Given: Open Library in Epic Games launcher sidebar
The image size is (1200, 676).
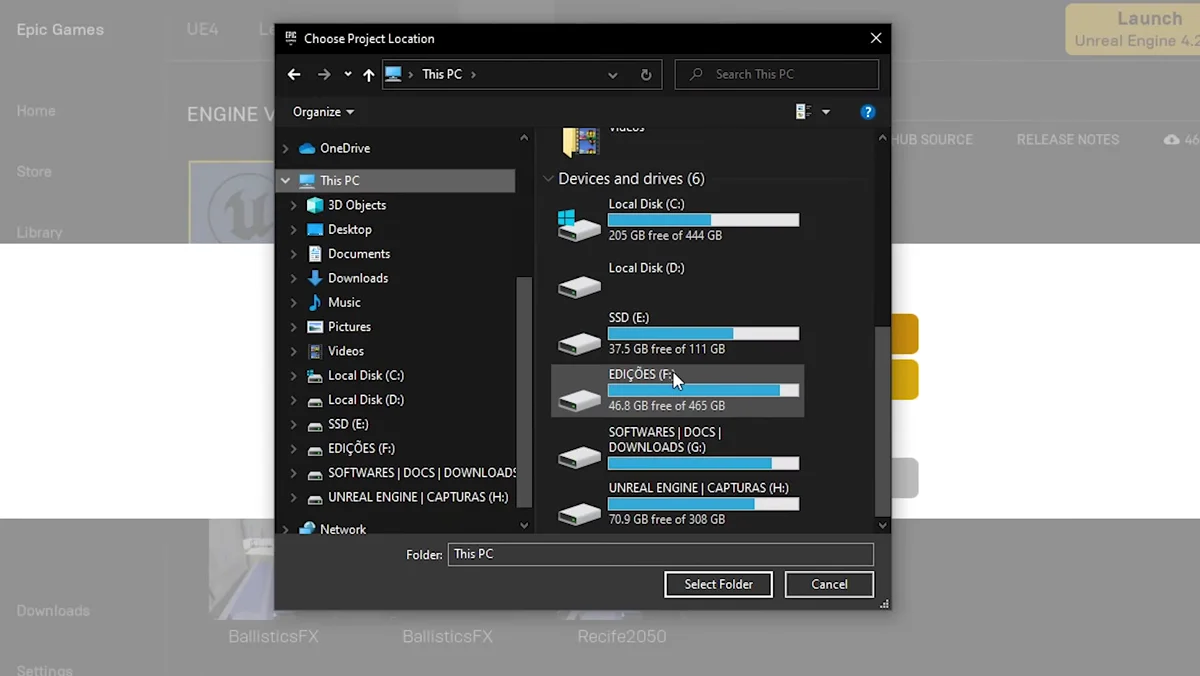Looking at the screenshot, I should pyautogui.click(x=39, y=232).
